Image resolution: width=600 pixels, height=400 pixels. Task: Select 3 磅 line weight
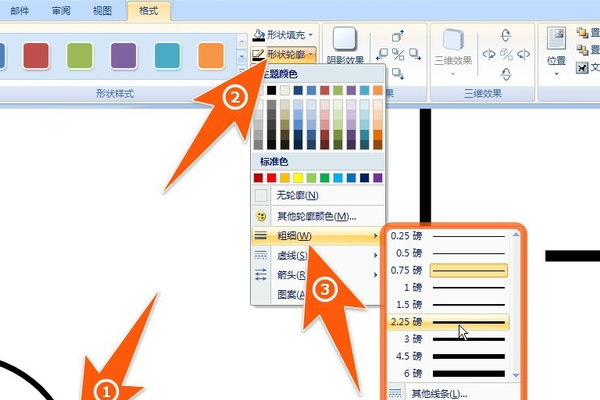point(448,339)
